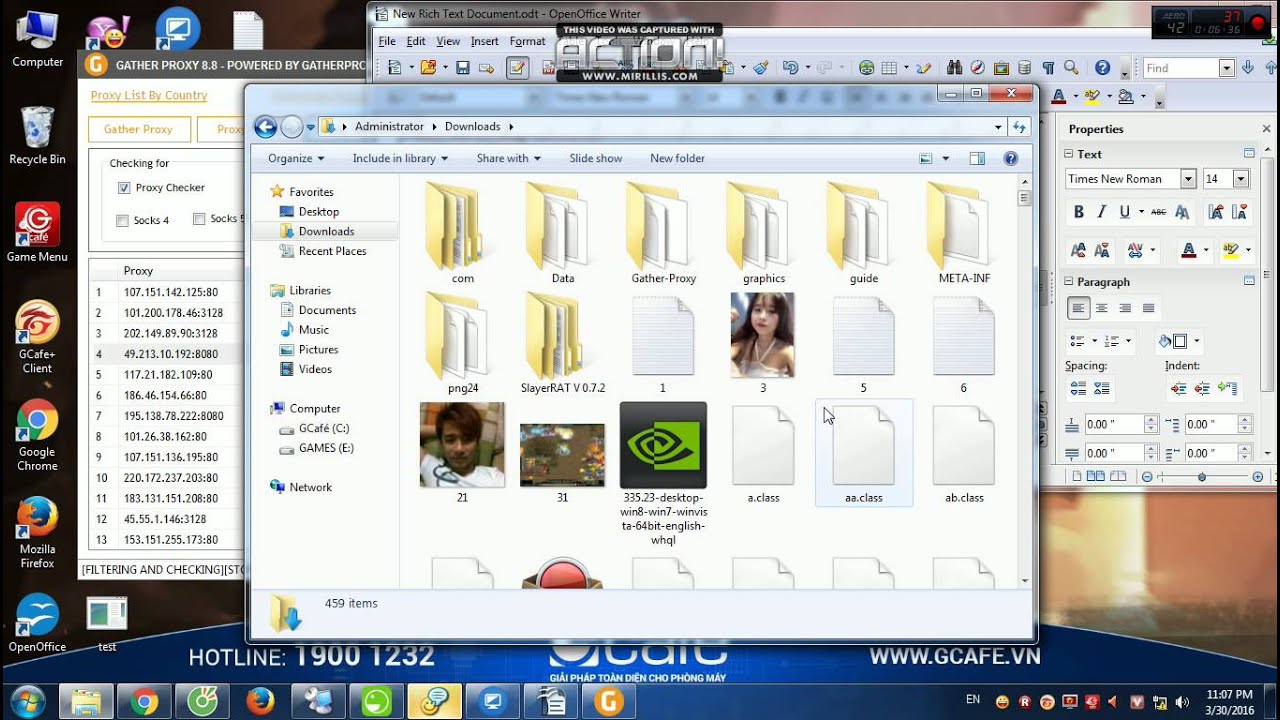
Task: Open Format menu in OpenOffice Writer
Action: click(527, 41)
